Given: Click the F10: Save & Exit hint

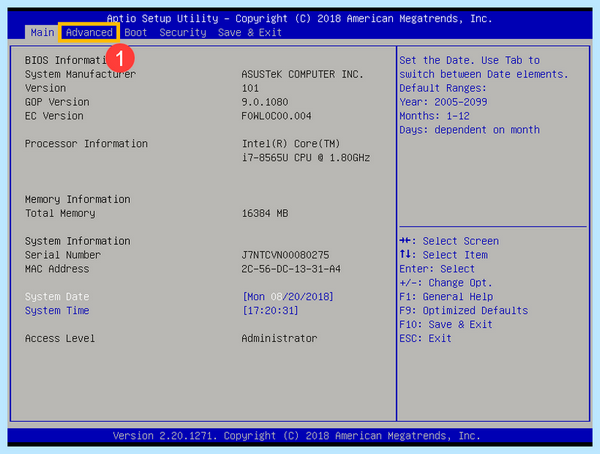Looking at the screenshot, I should [x=446, y=325].
